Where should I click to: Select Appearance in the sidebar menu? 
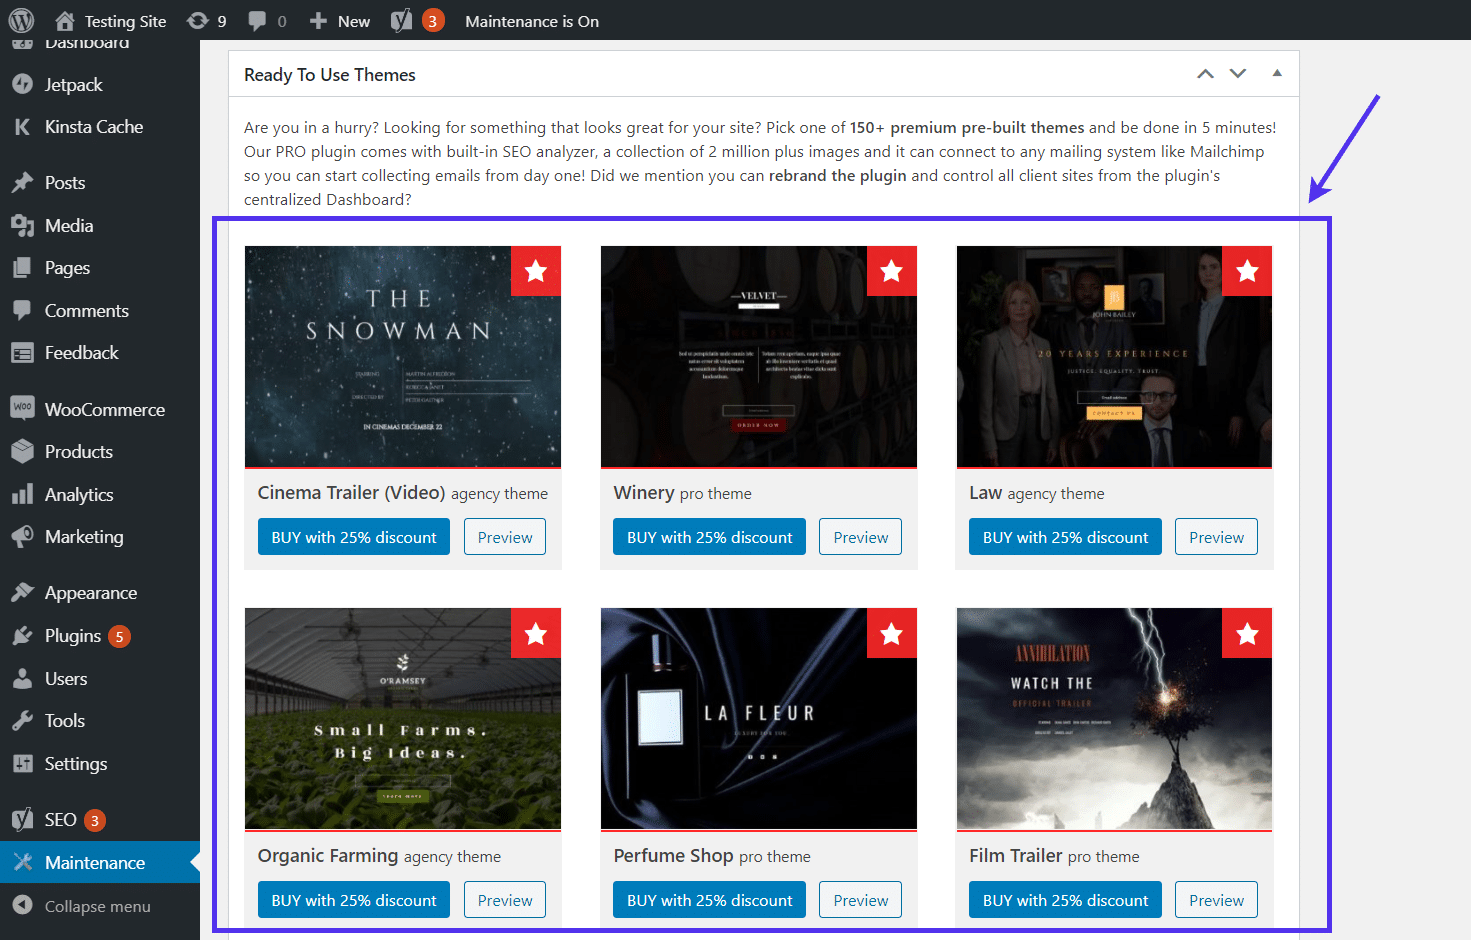click(21, 592)
